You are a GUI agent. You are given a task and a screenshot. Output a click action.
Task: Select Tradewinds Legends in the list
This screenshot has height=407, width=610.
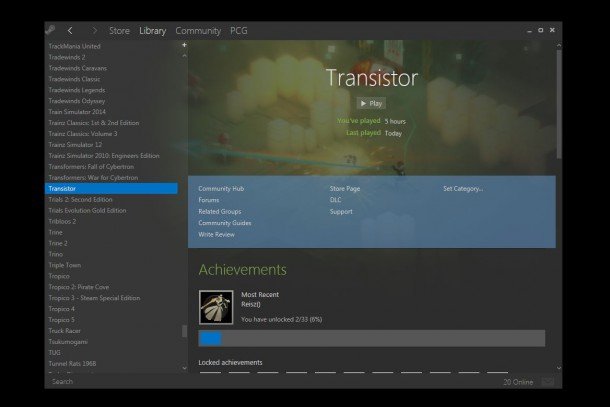77,90
